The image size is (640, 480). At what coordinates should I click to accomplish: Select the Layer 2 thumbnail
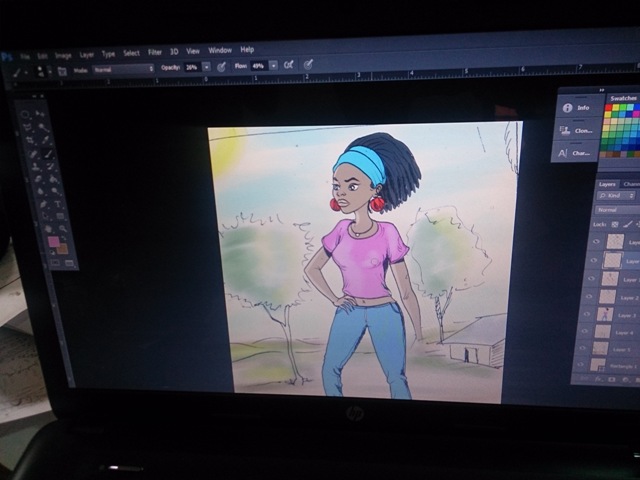(x=607, y=297)
